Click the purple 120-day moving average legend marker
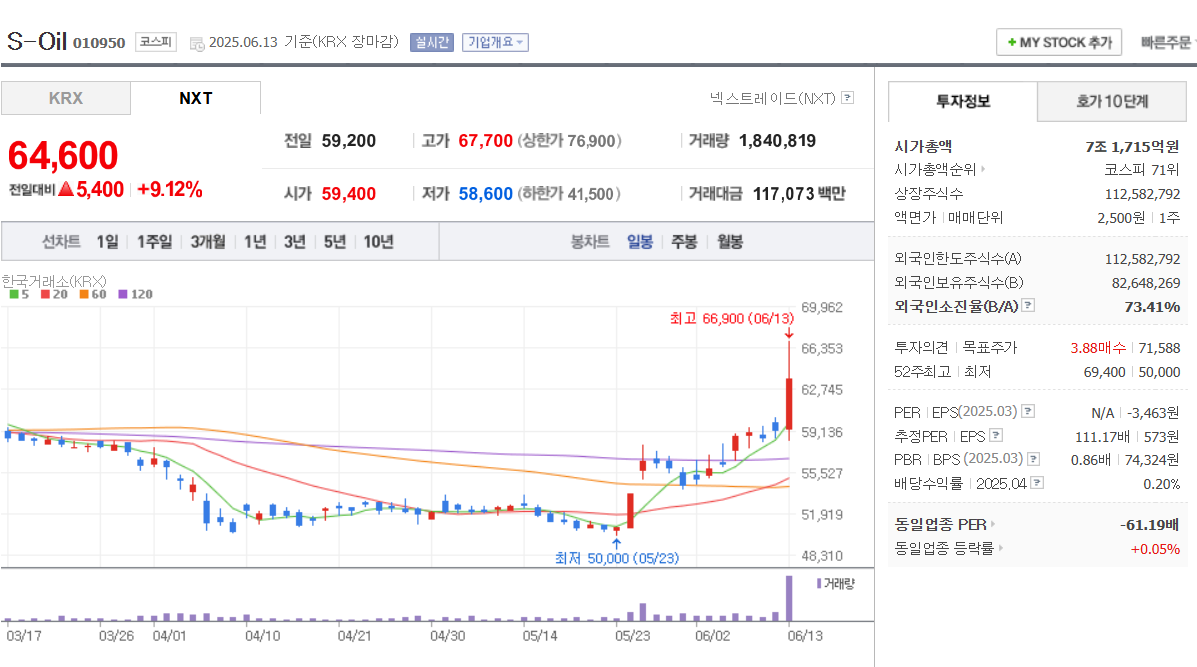1197x667 pixels. (123, 294)
